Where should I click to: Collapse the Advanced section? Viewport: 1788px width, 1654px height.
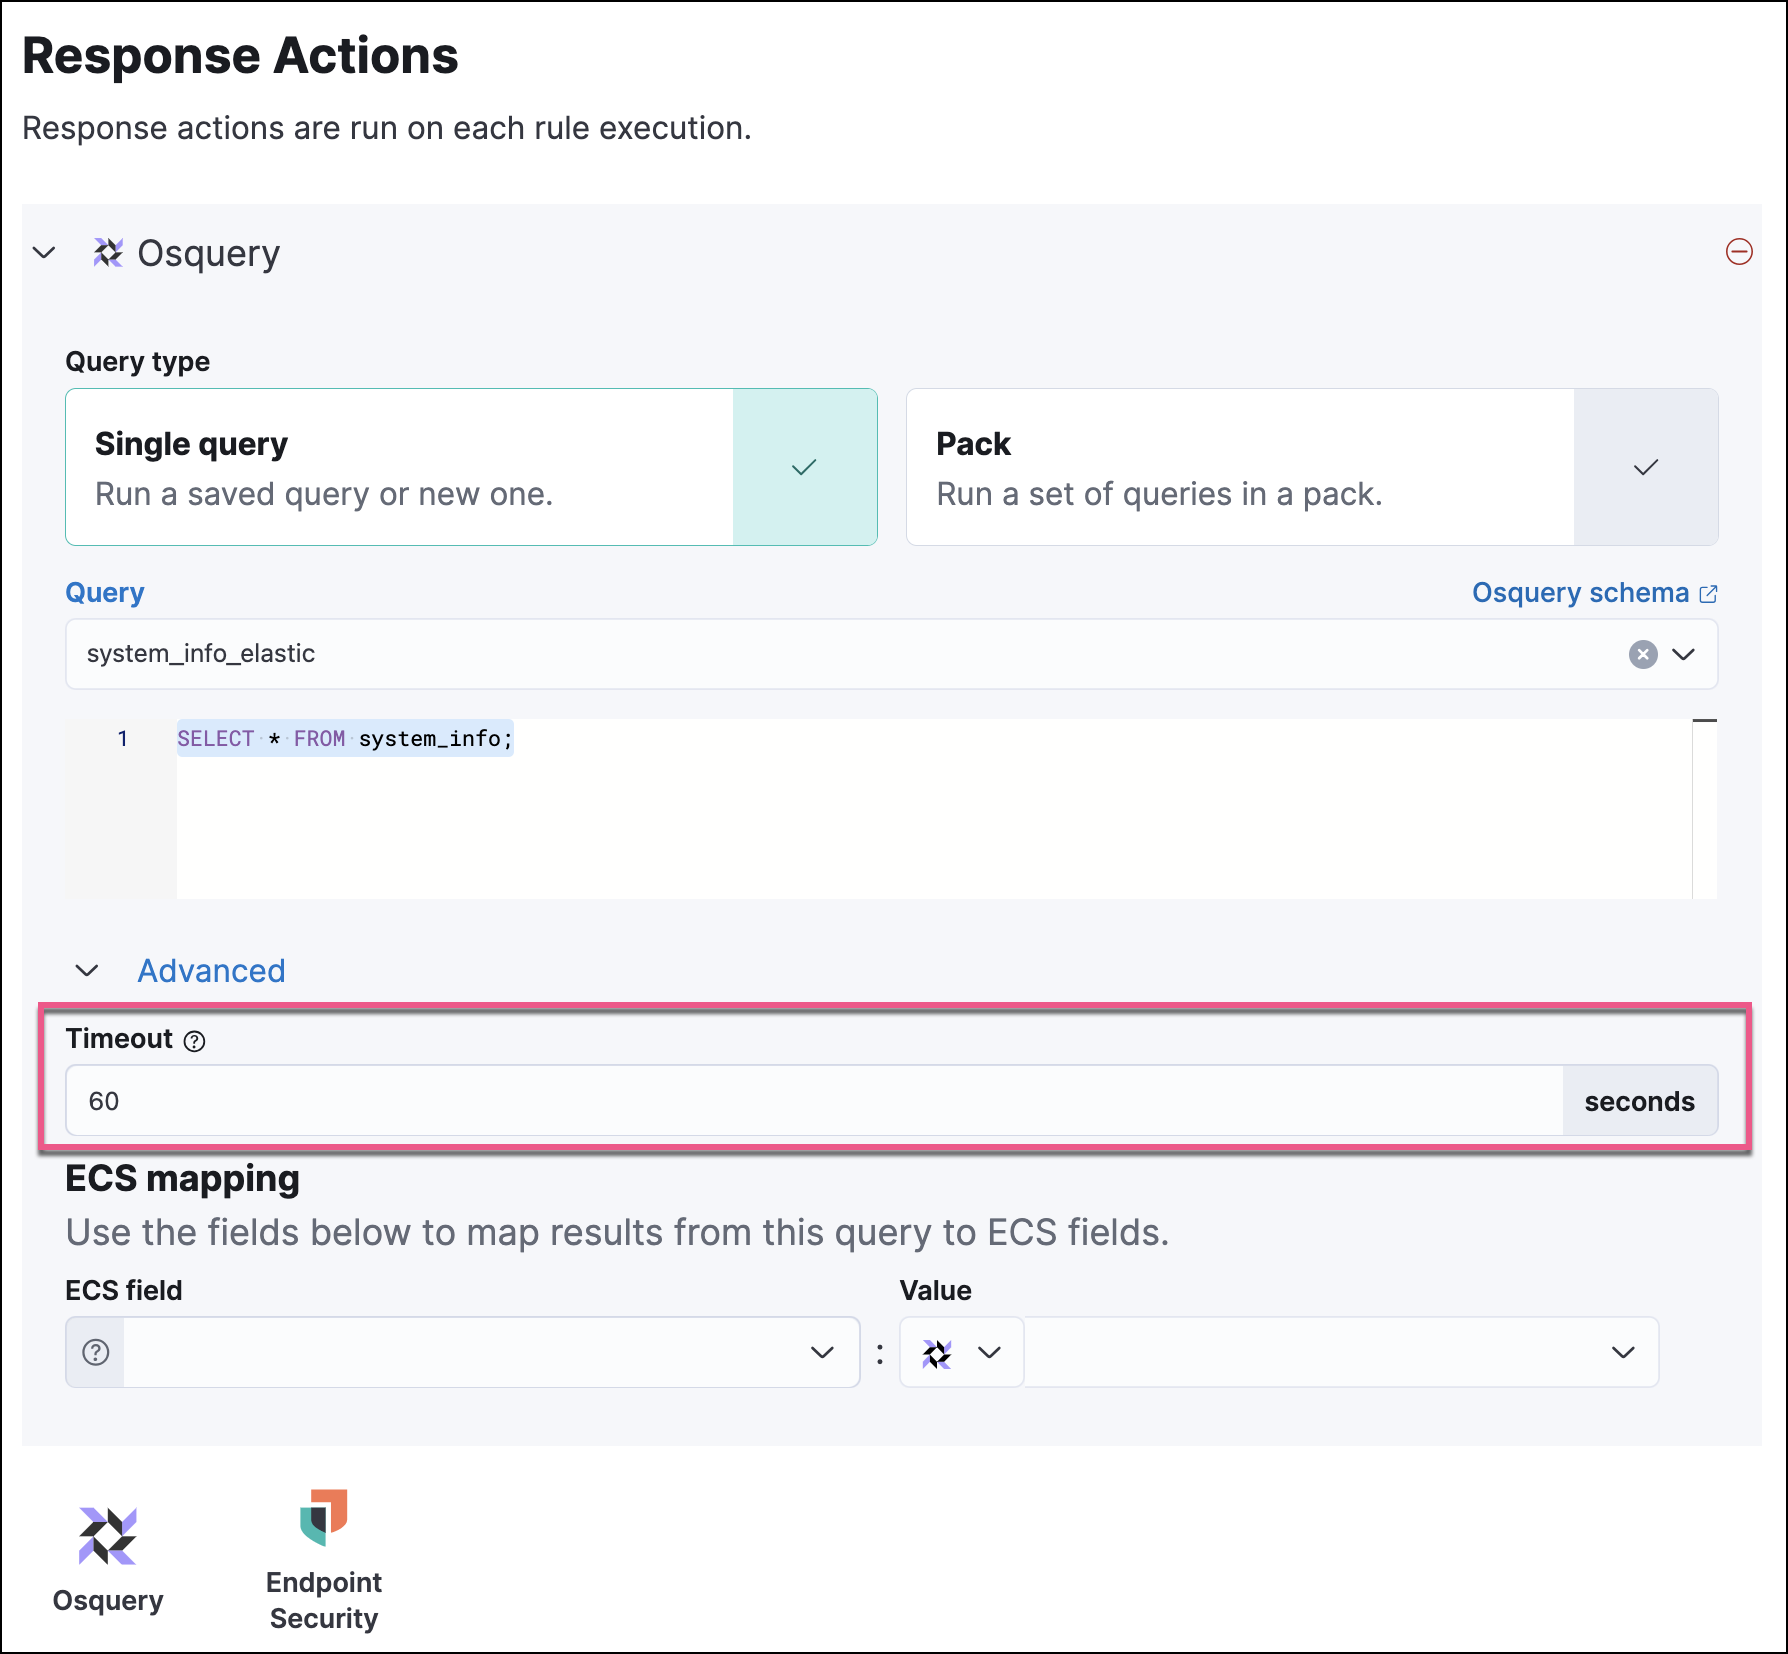point(88,970)
